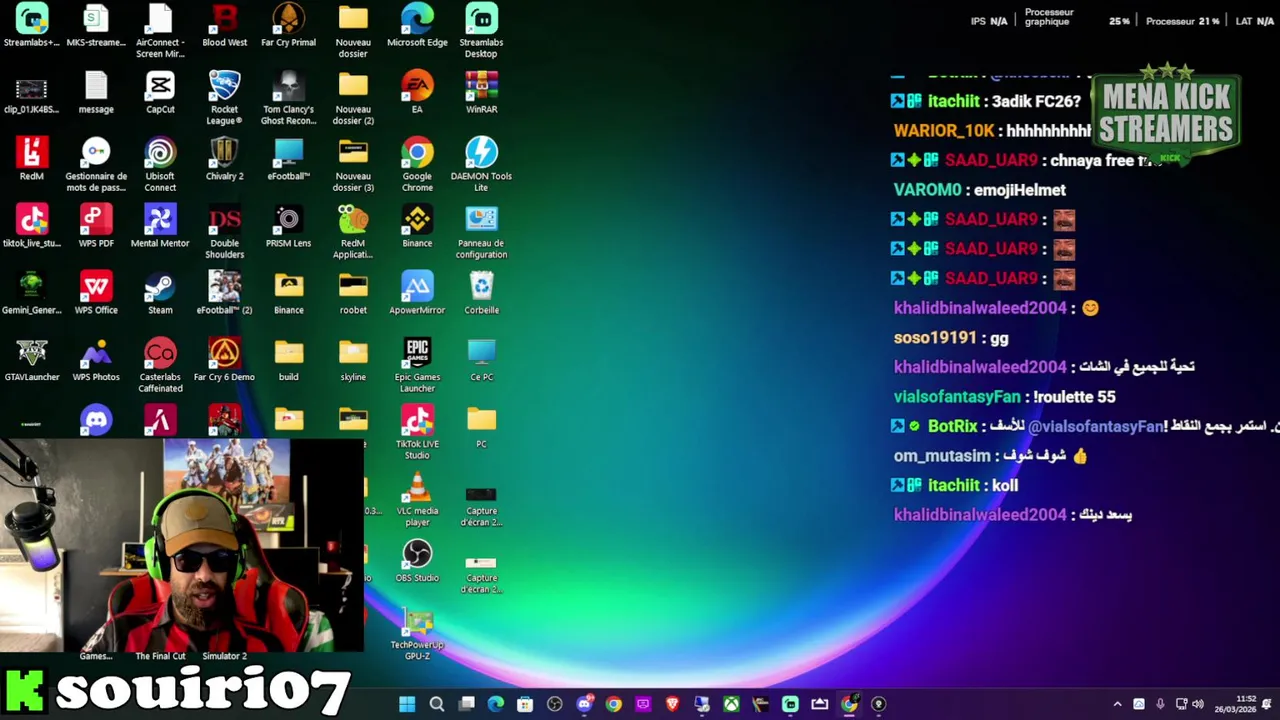Viewport: 1280px width, 720px height.
Task: Open the Steam desktop shortcut
Action: point(160,294)
